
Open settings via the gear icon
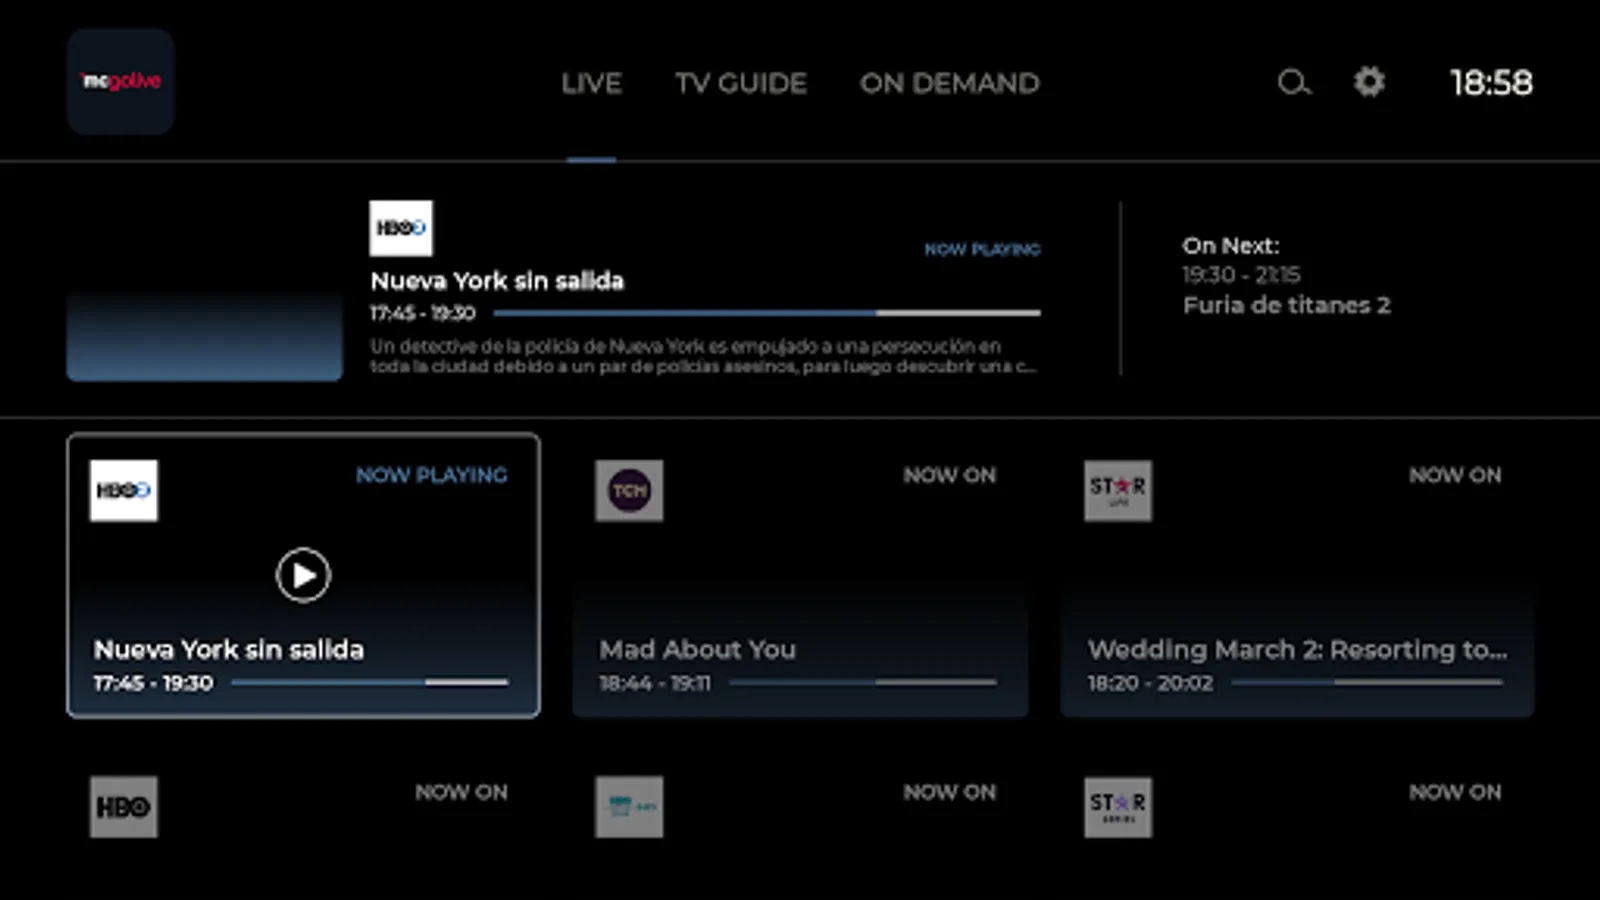click(1369, 82)
